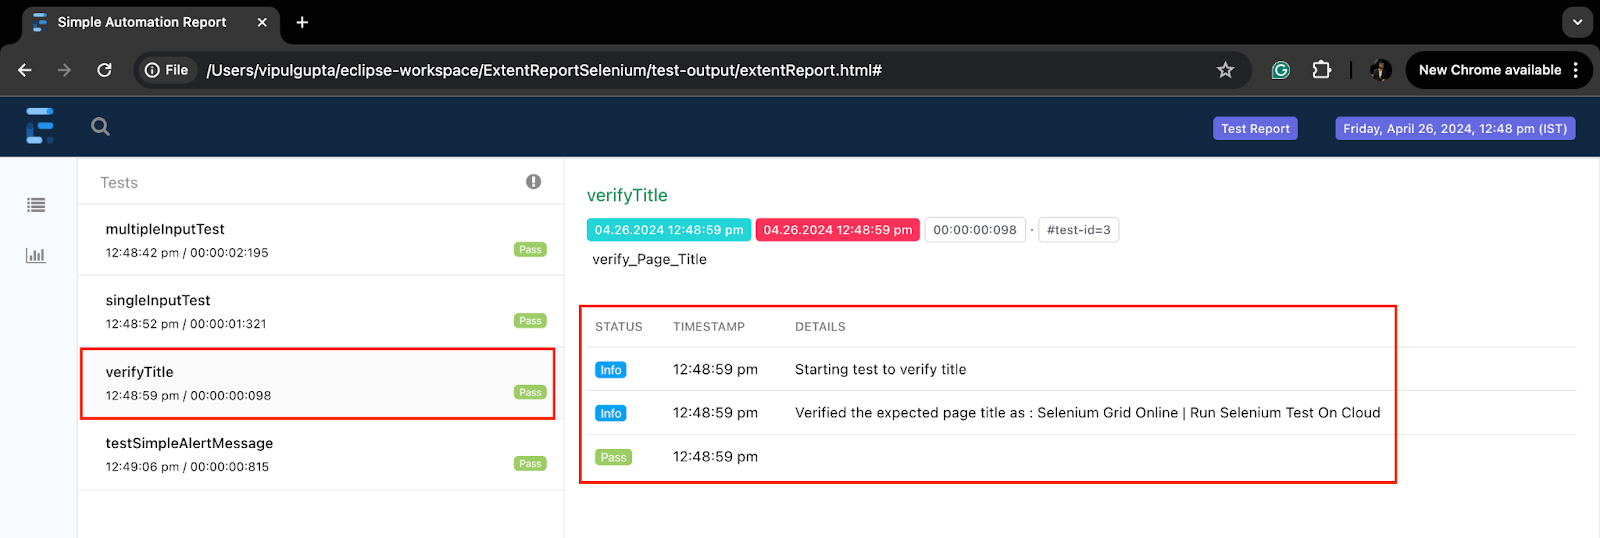This screenshot has width=1600, height=538.
Task: Click the red end time badge
Action: coord(838,230)
